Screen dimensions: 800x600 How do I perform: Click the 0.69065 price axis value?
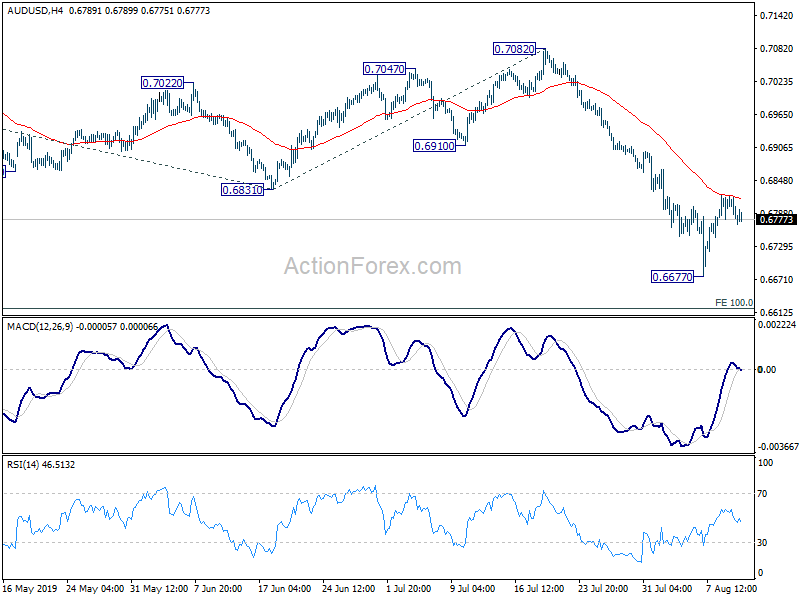point(777,148)
